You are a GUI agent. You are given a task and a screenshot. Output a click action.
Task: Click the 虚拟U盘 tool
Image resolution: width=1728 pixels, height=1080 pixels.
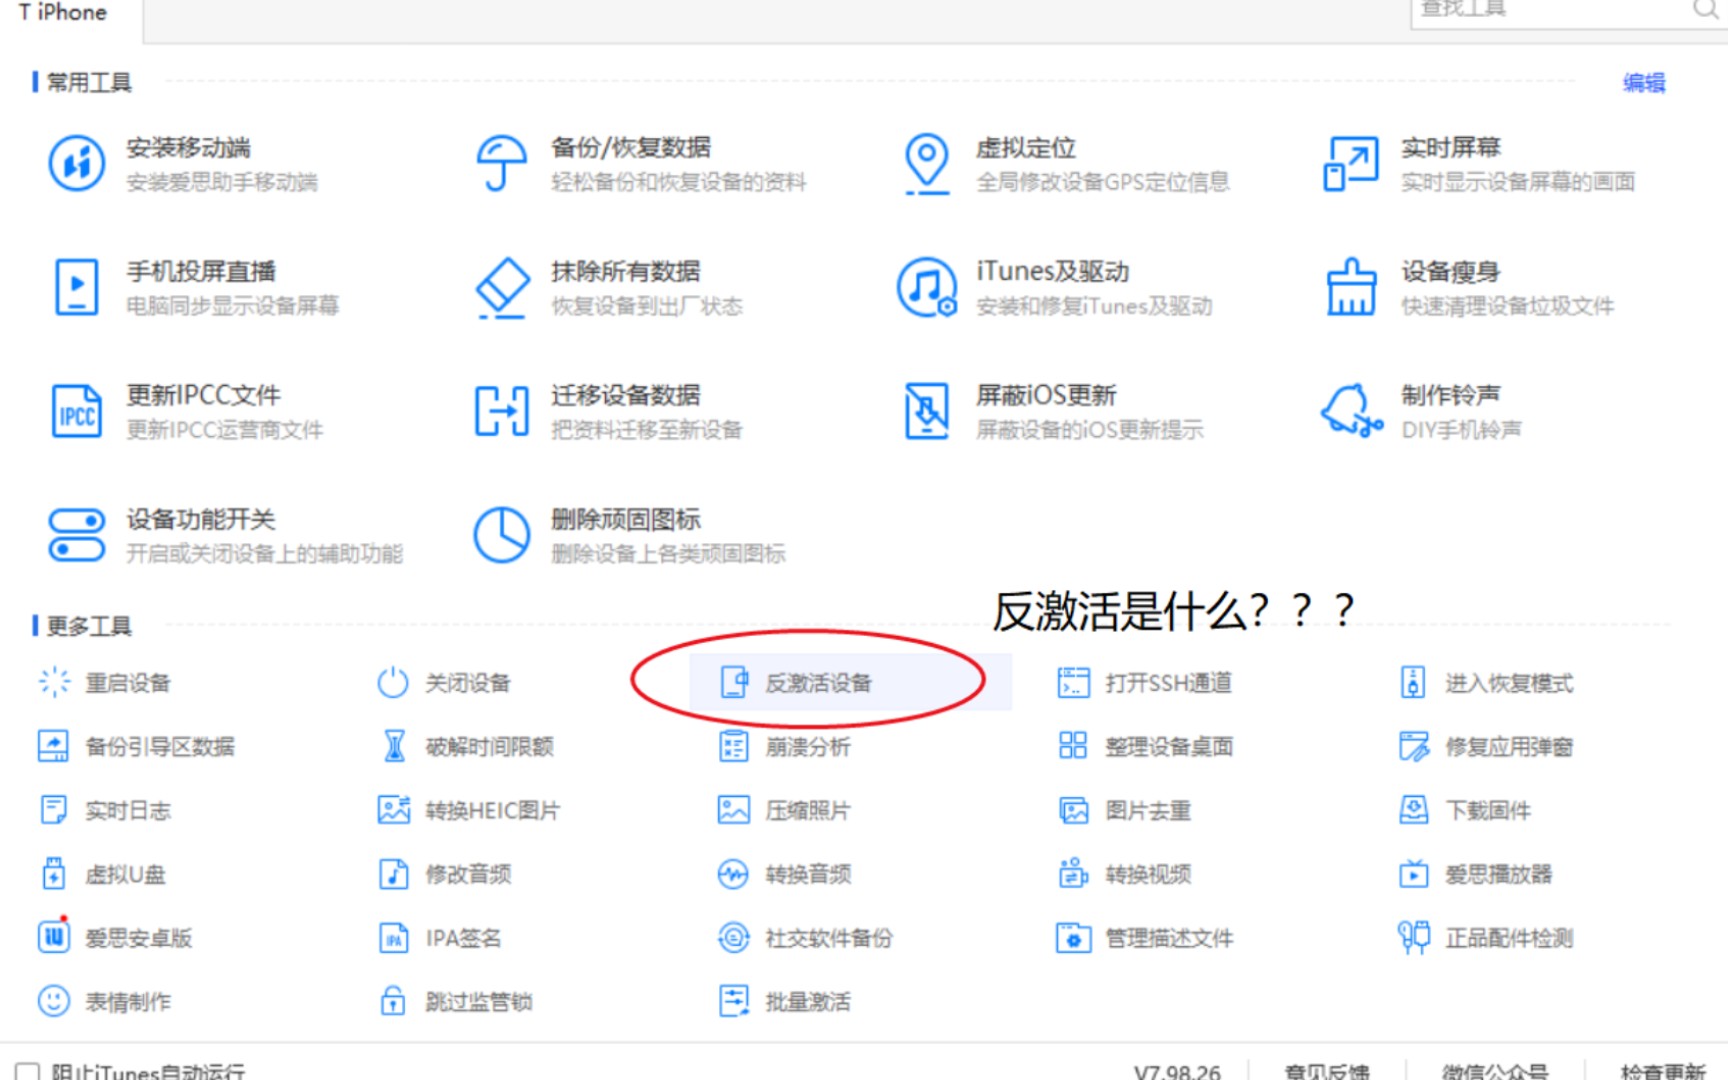(x=102, y=875)
